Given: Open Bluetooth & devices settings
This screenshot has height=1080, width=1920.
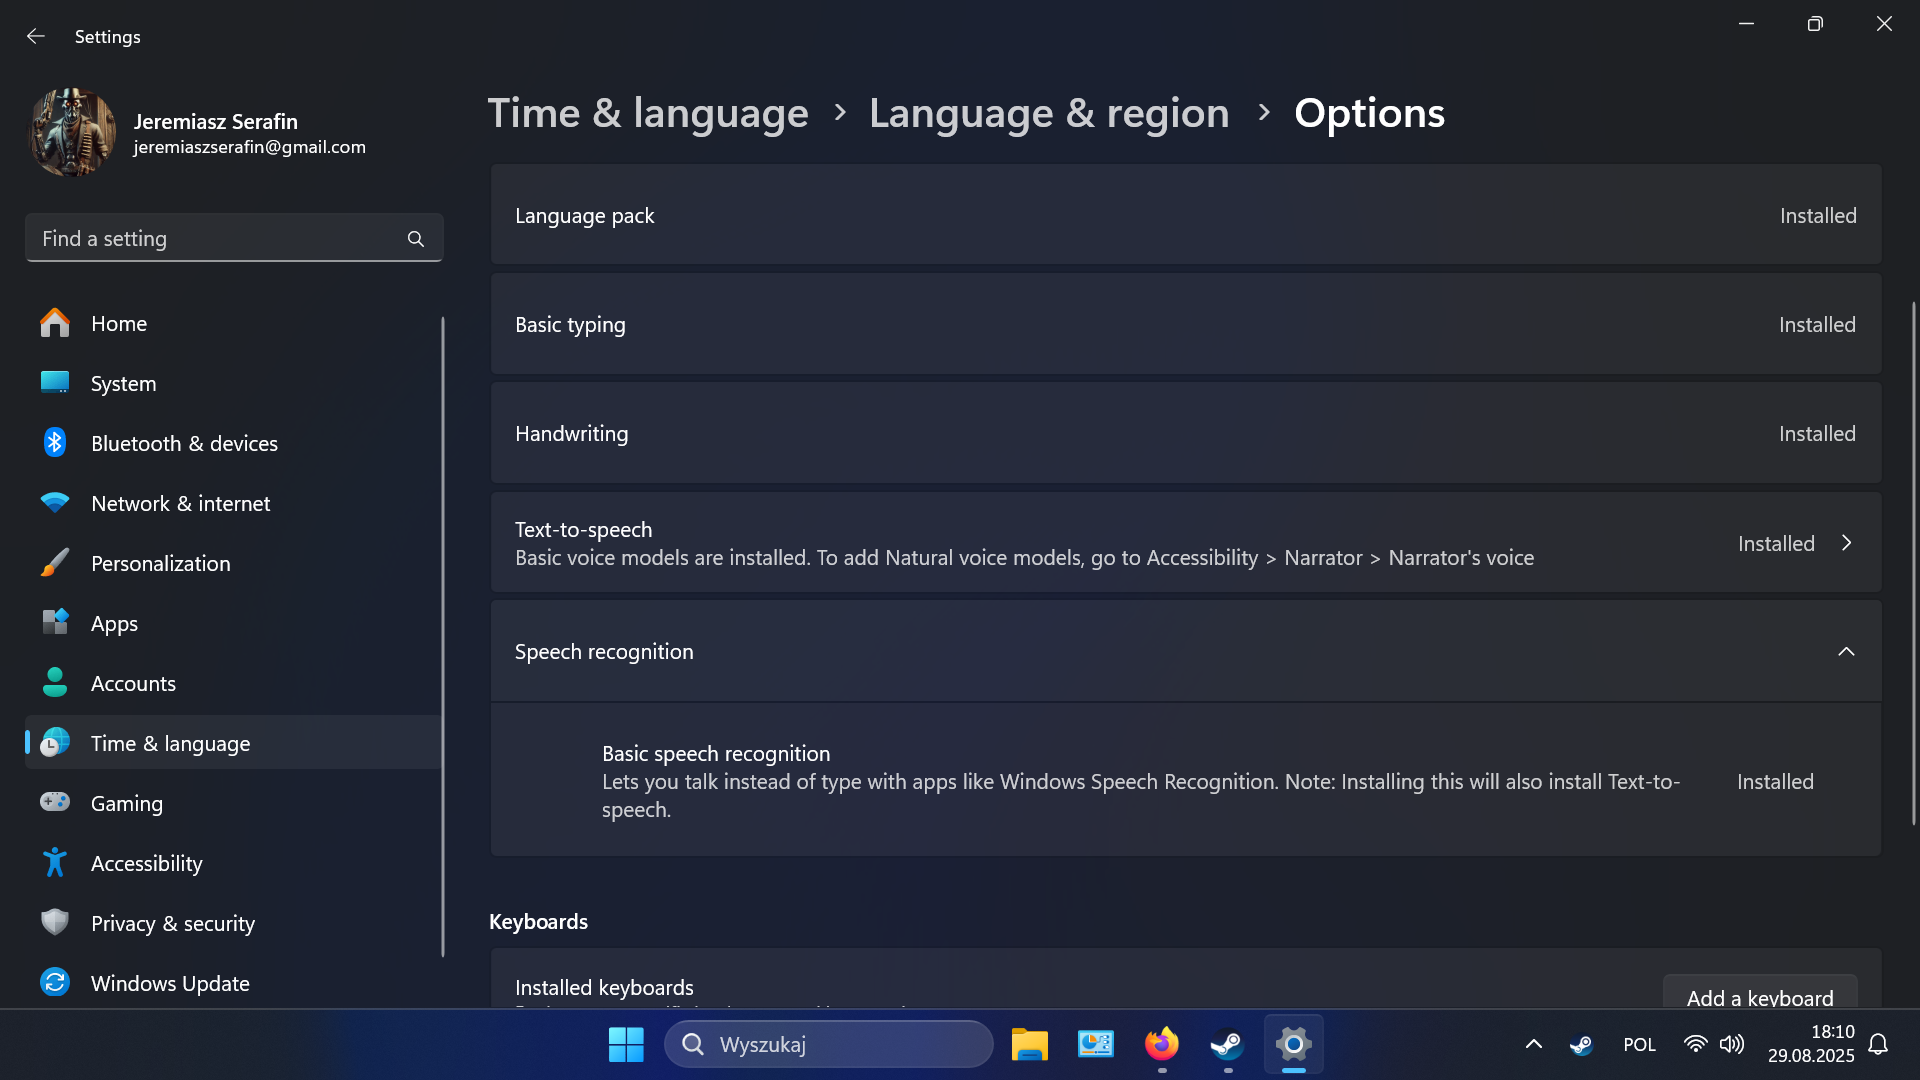Looking at the screenshot, I should click(x=184, y=443).
